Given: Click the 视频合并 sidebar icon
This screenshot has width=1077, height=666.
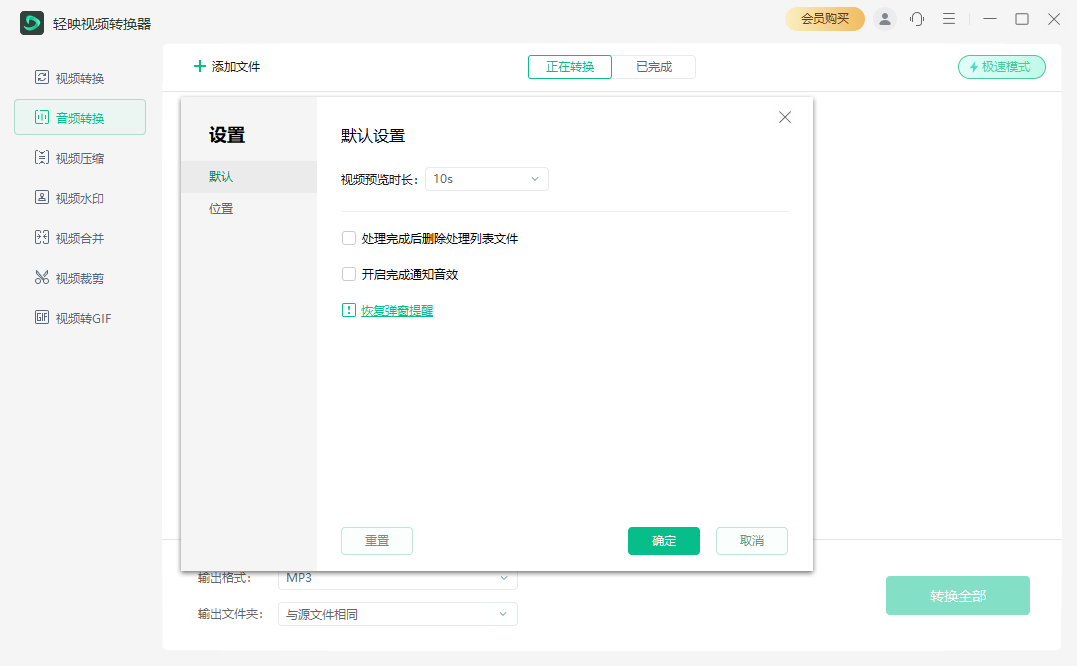Looking at the screenshot, I should coord(42,238).
